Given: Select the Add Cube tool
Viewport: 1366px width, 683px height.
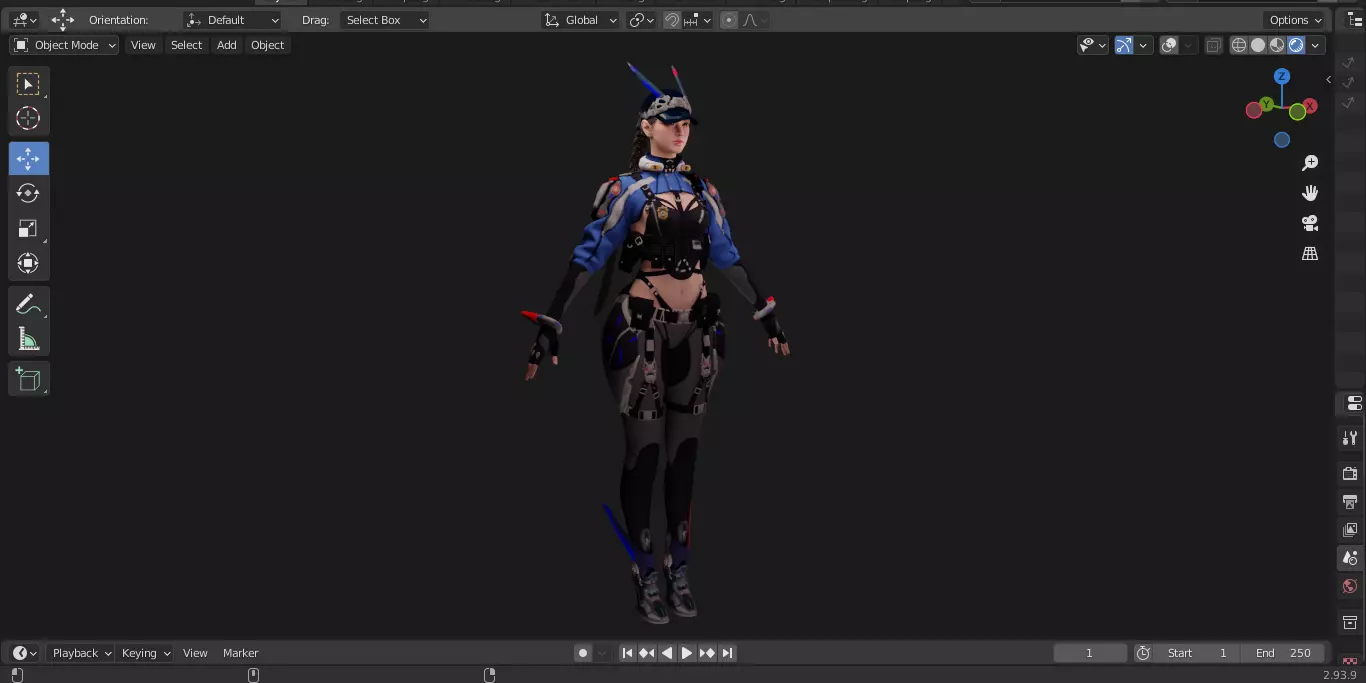Looking at the screenshot, I should (28, 379).
